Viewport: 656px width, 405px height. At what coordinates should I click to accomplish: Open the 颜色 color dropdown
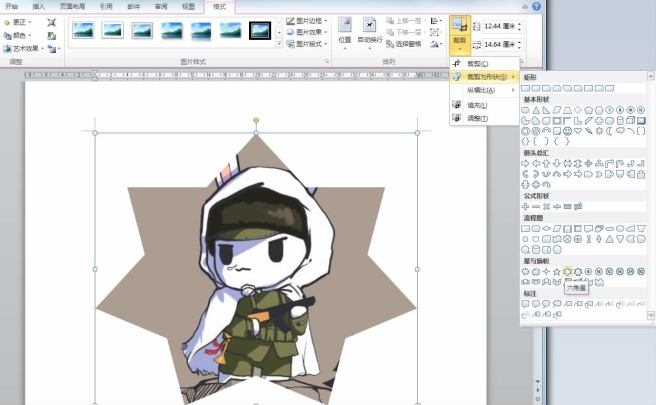[x=18, y=36]
